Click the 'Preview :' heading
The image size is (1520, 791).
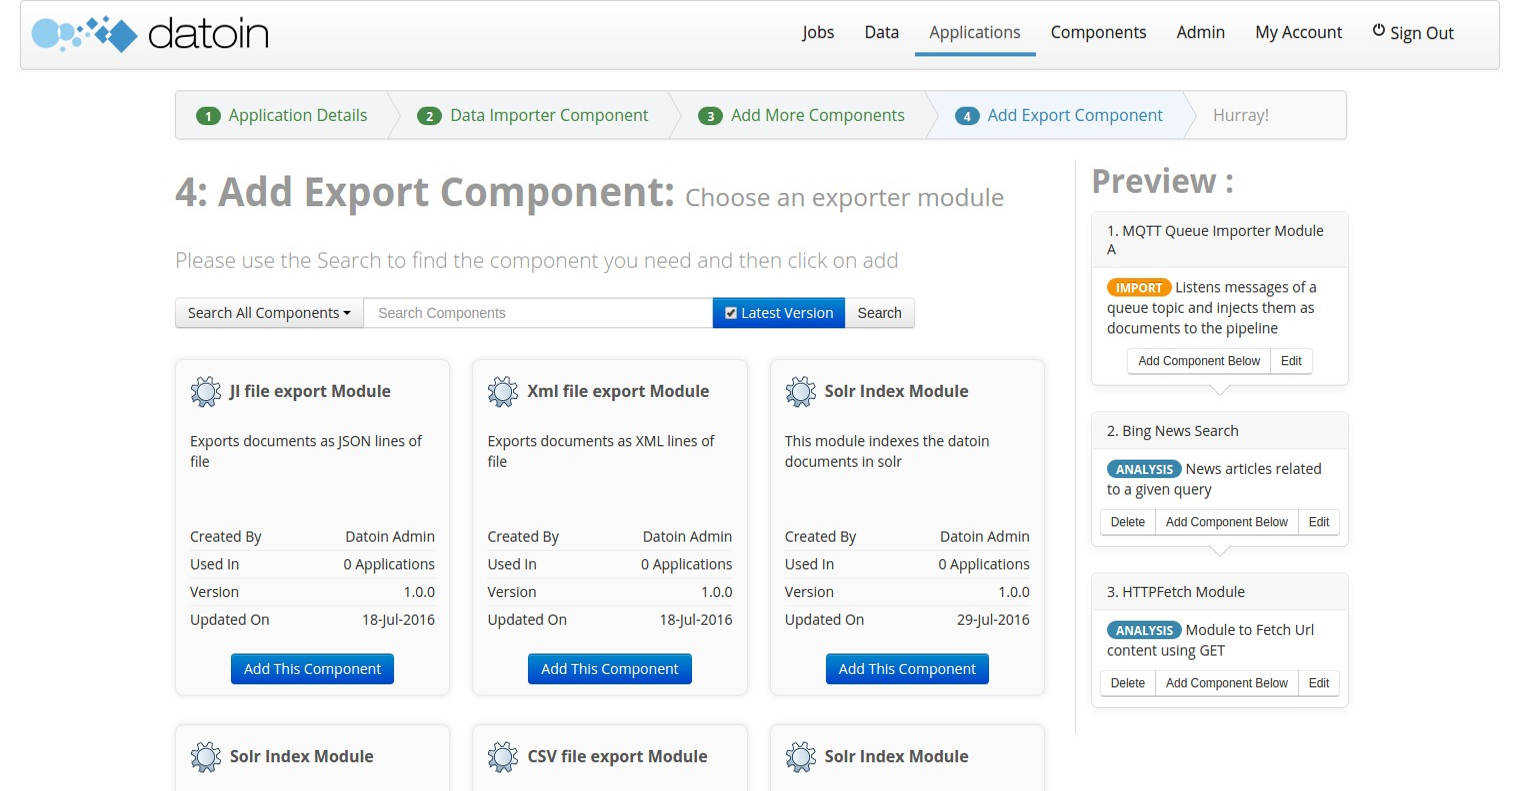[x=1162, y=181]
